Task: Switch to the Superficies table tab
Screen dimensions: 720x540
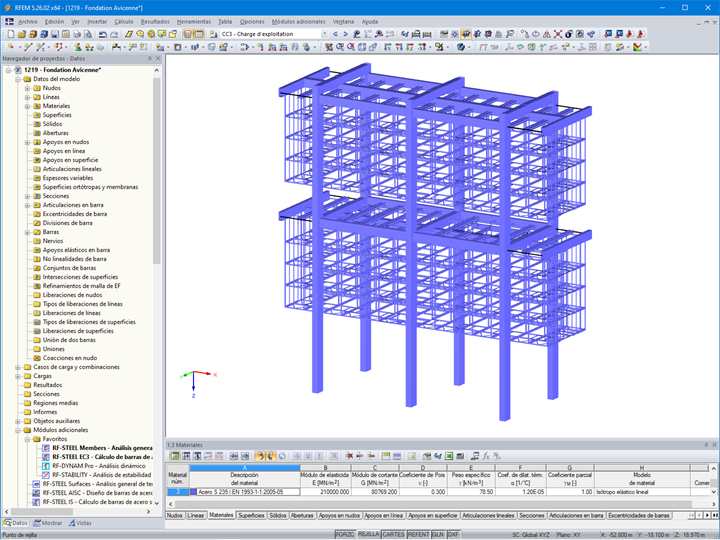Action: [251, 516]
